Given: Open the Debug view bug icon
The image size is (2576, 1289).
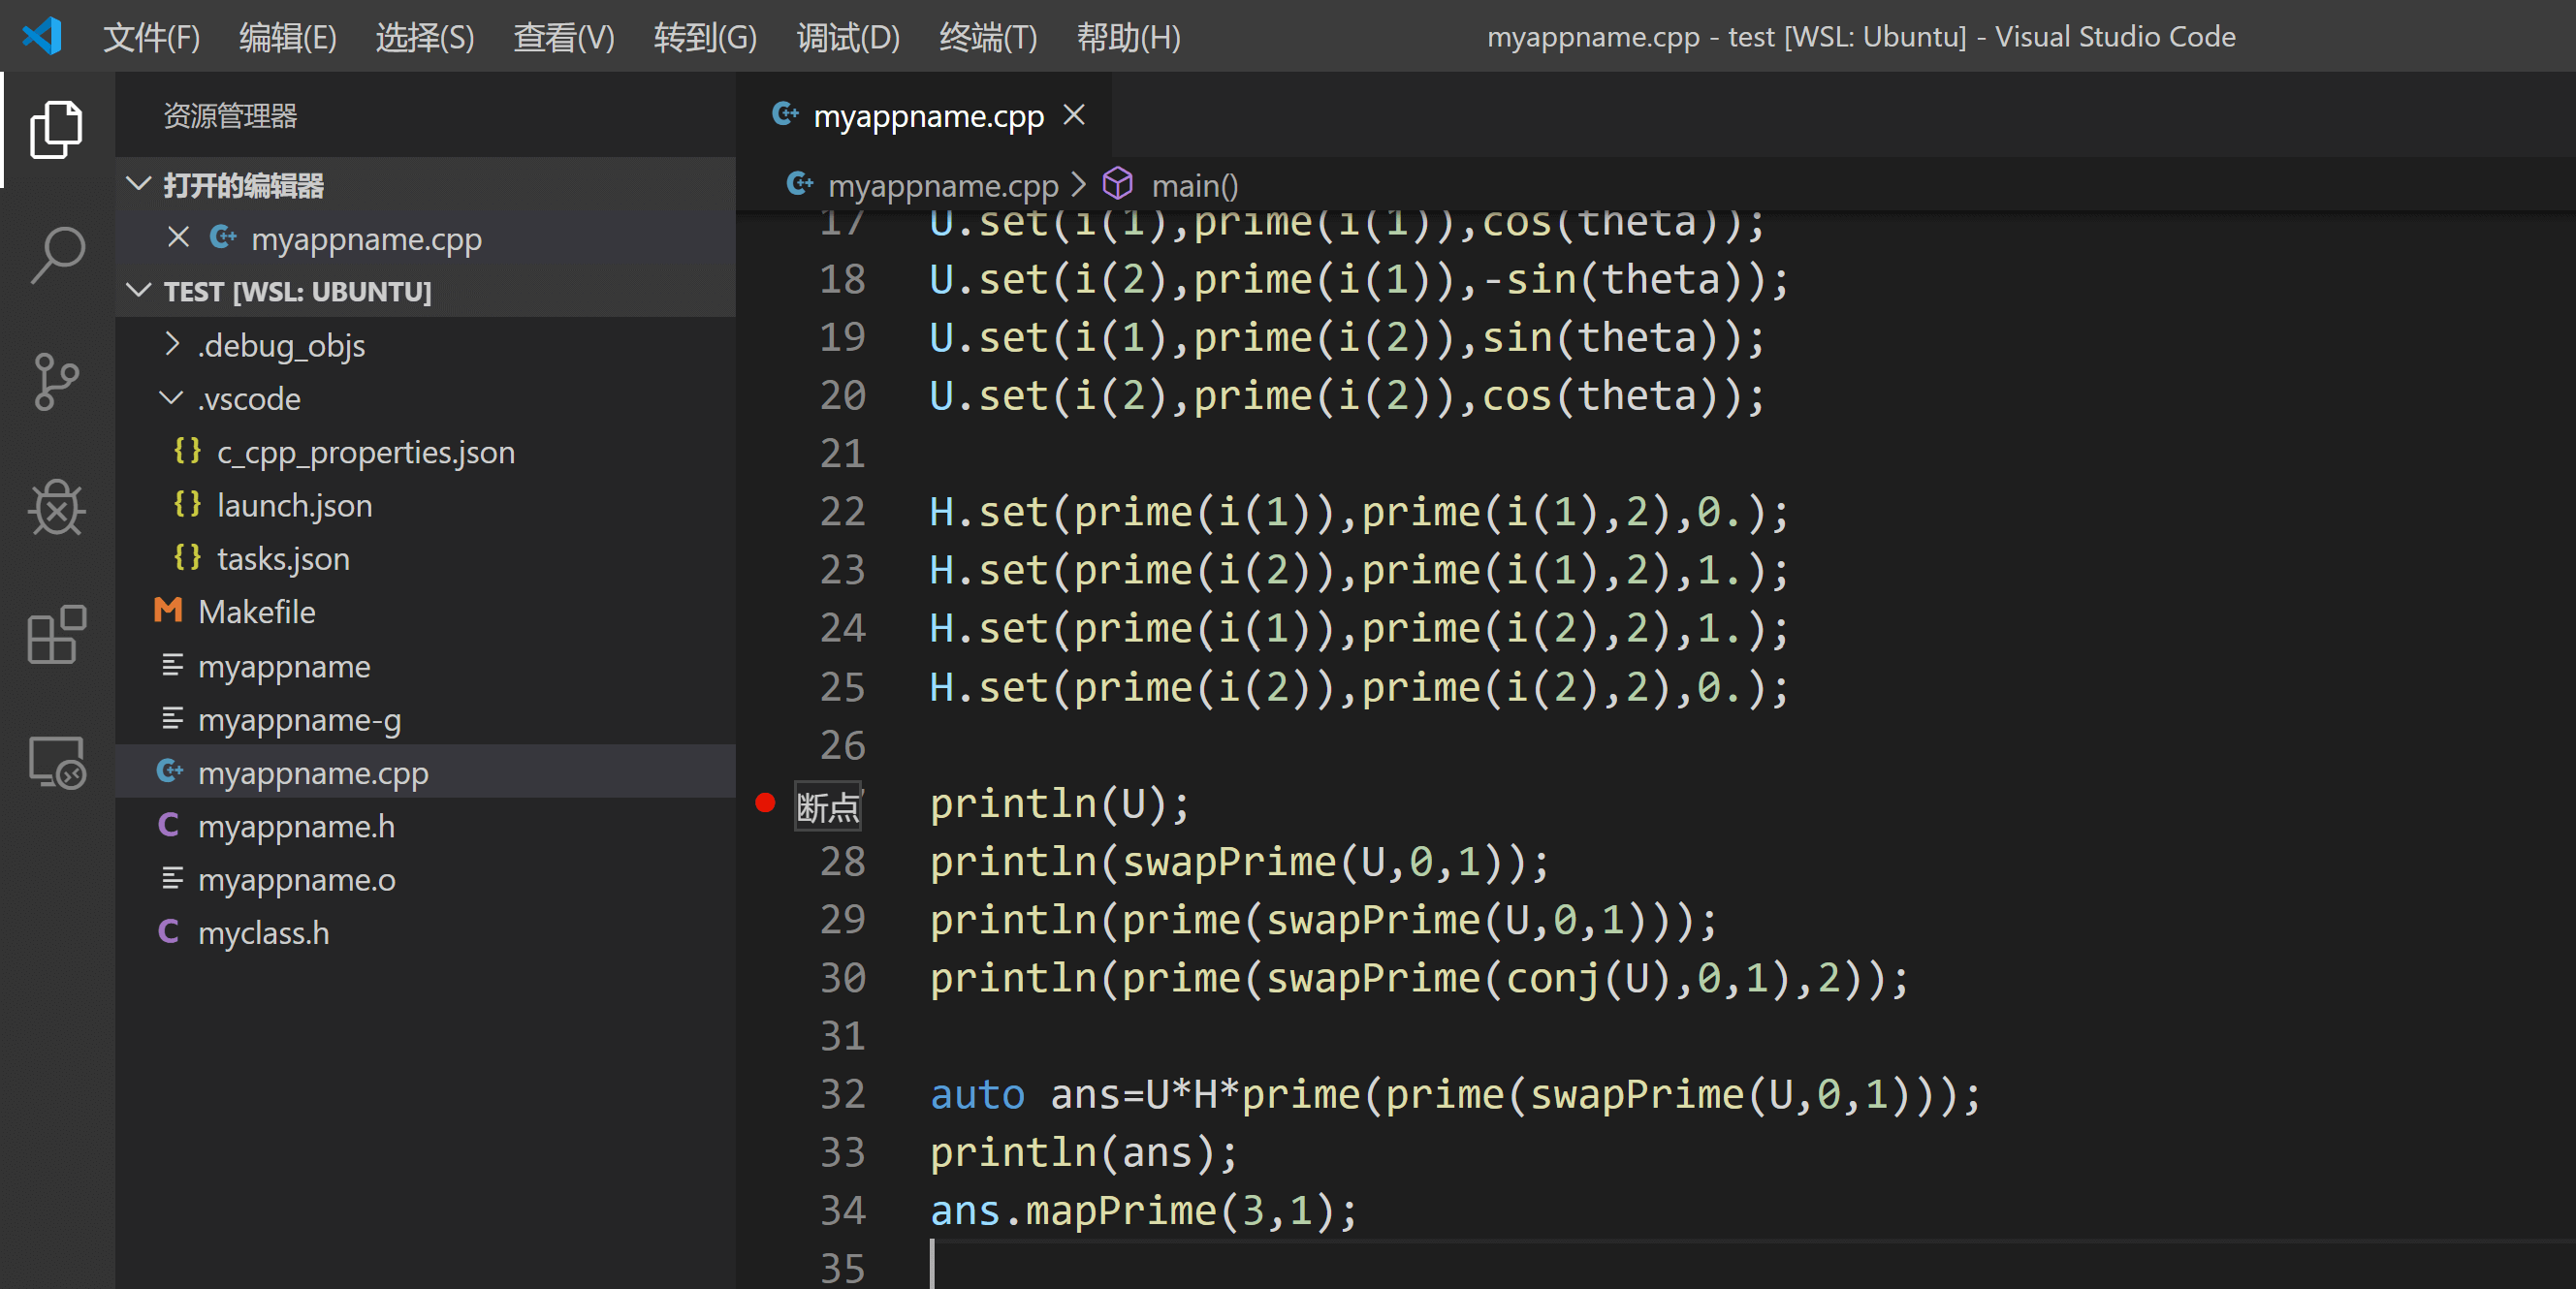Looking at the screenshot, I should pos(56,508).
